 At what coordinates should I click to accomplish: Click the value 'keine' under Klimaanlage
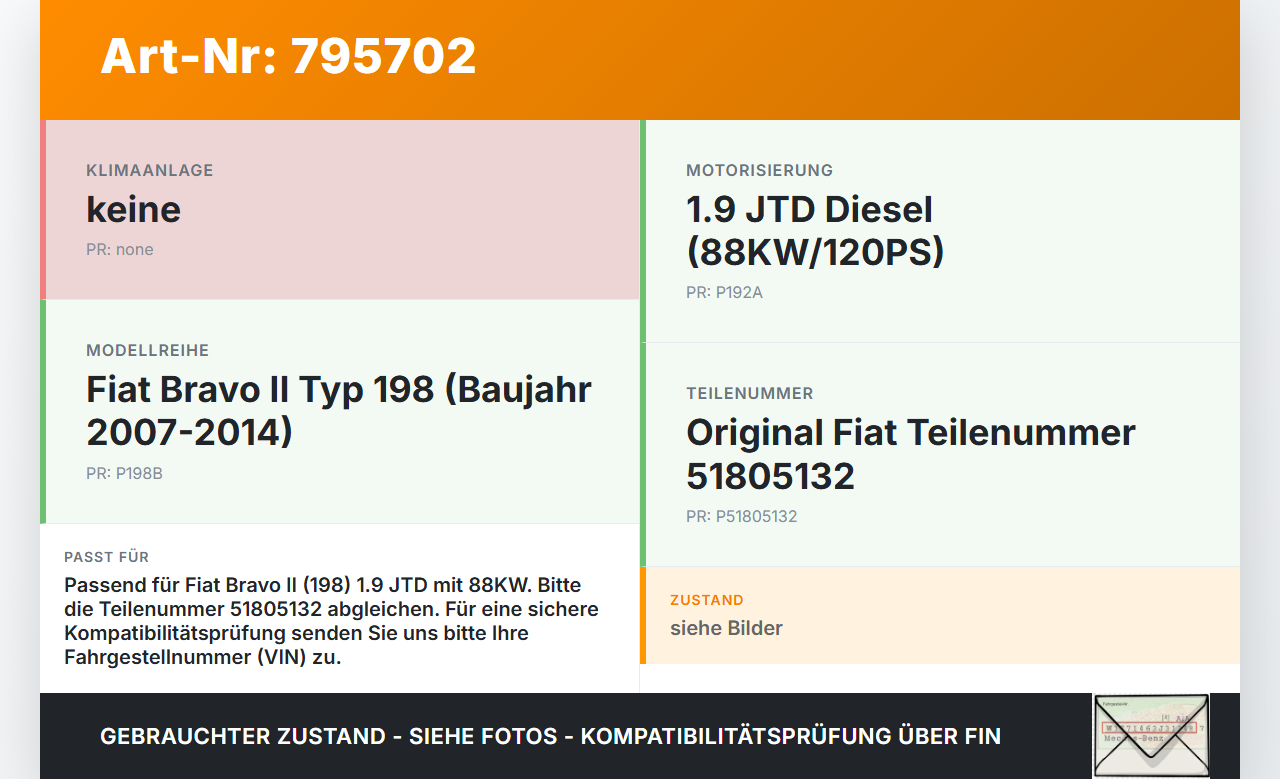pyautogui.click(x=133, y=209)
